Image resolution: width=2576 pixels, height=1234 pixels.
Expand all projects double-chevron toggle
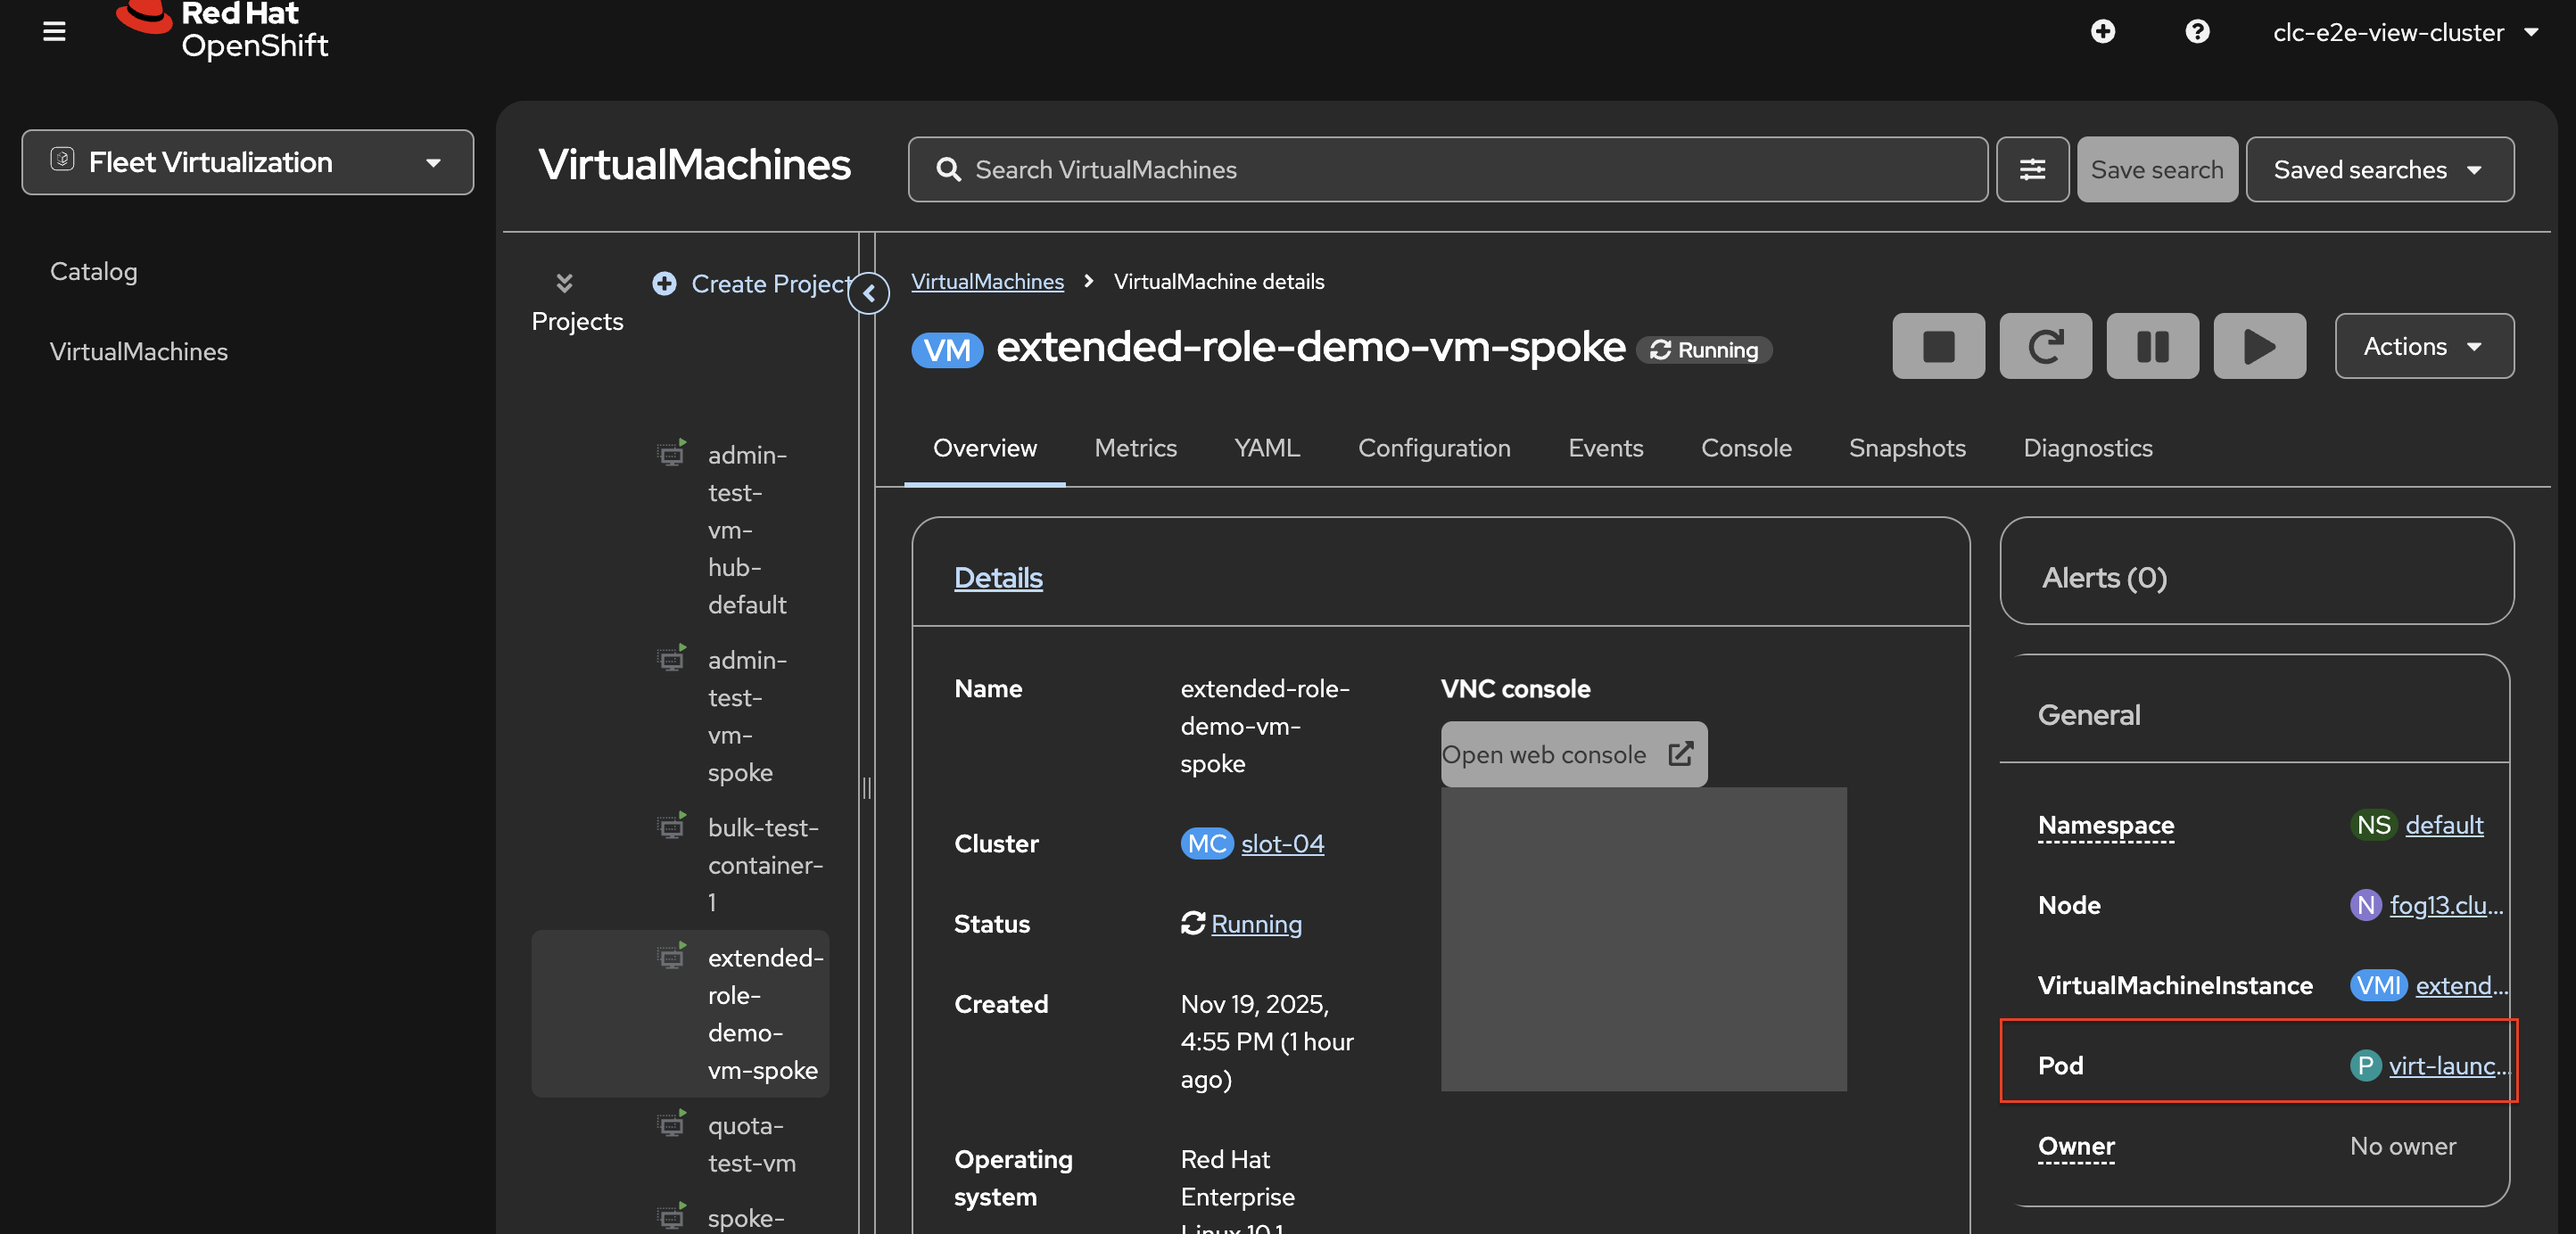564,283
